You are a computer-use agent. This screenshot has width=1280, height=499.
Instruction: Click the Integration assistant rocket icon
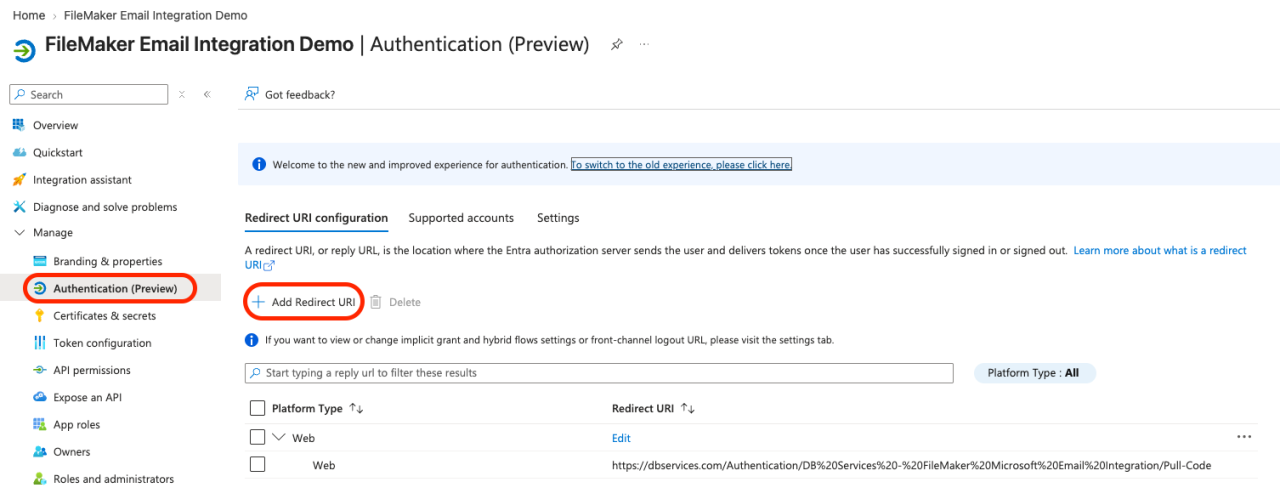coord(18,180)
